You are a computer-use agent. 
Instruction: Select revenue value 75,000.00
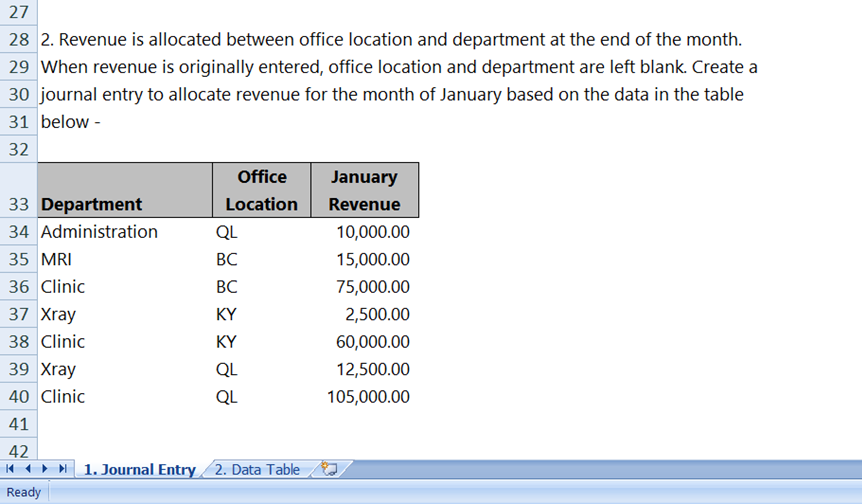(365, 287)
